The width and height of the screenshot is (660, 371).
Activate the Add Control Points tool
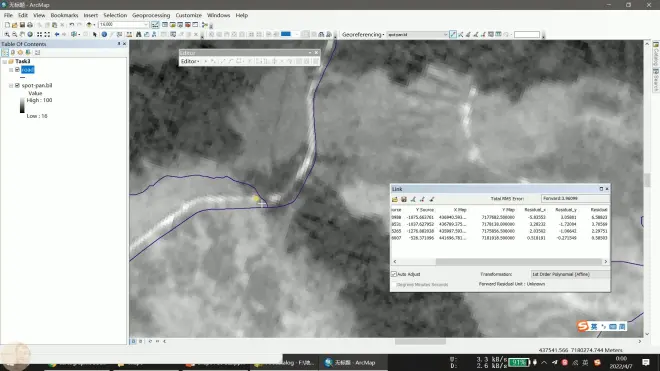[x=453, y=35]
